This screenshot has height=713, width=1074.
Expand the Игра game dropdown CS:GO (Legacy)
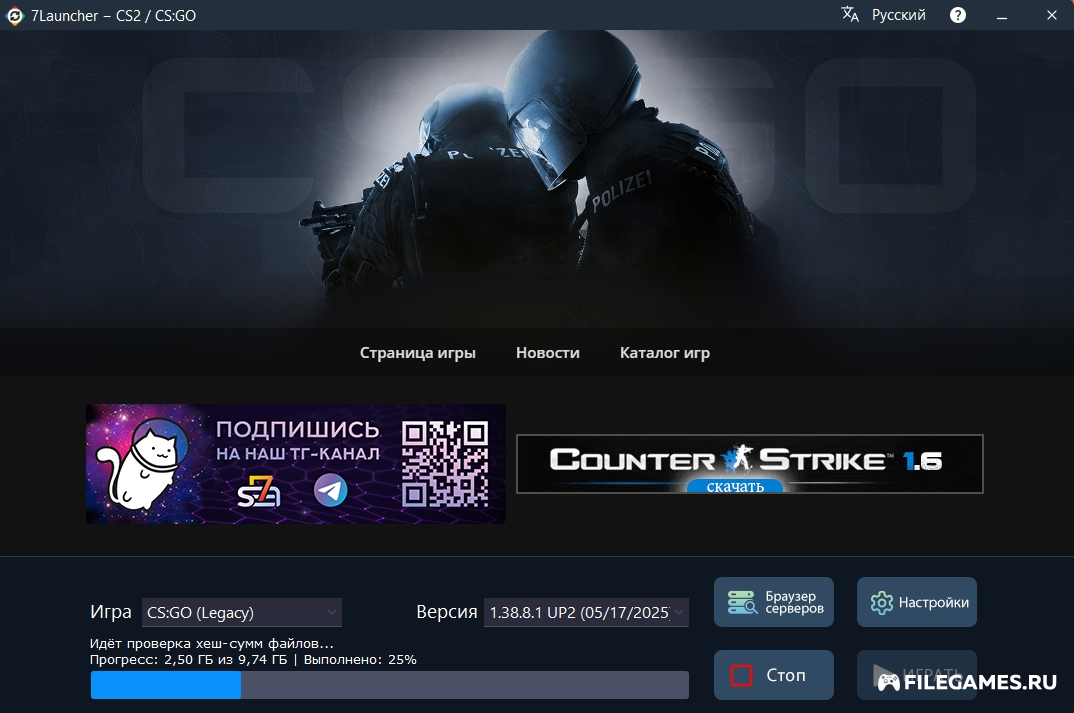242,612
